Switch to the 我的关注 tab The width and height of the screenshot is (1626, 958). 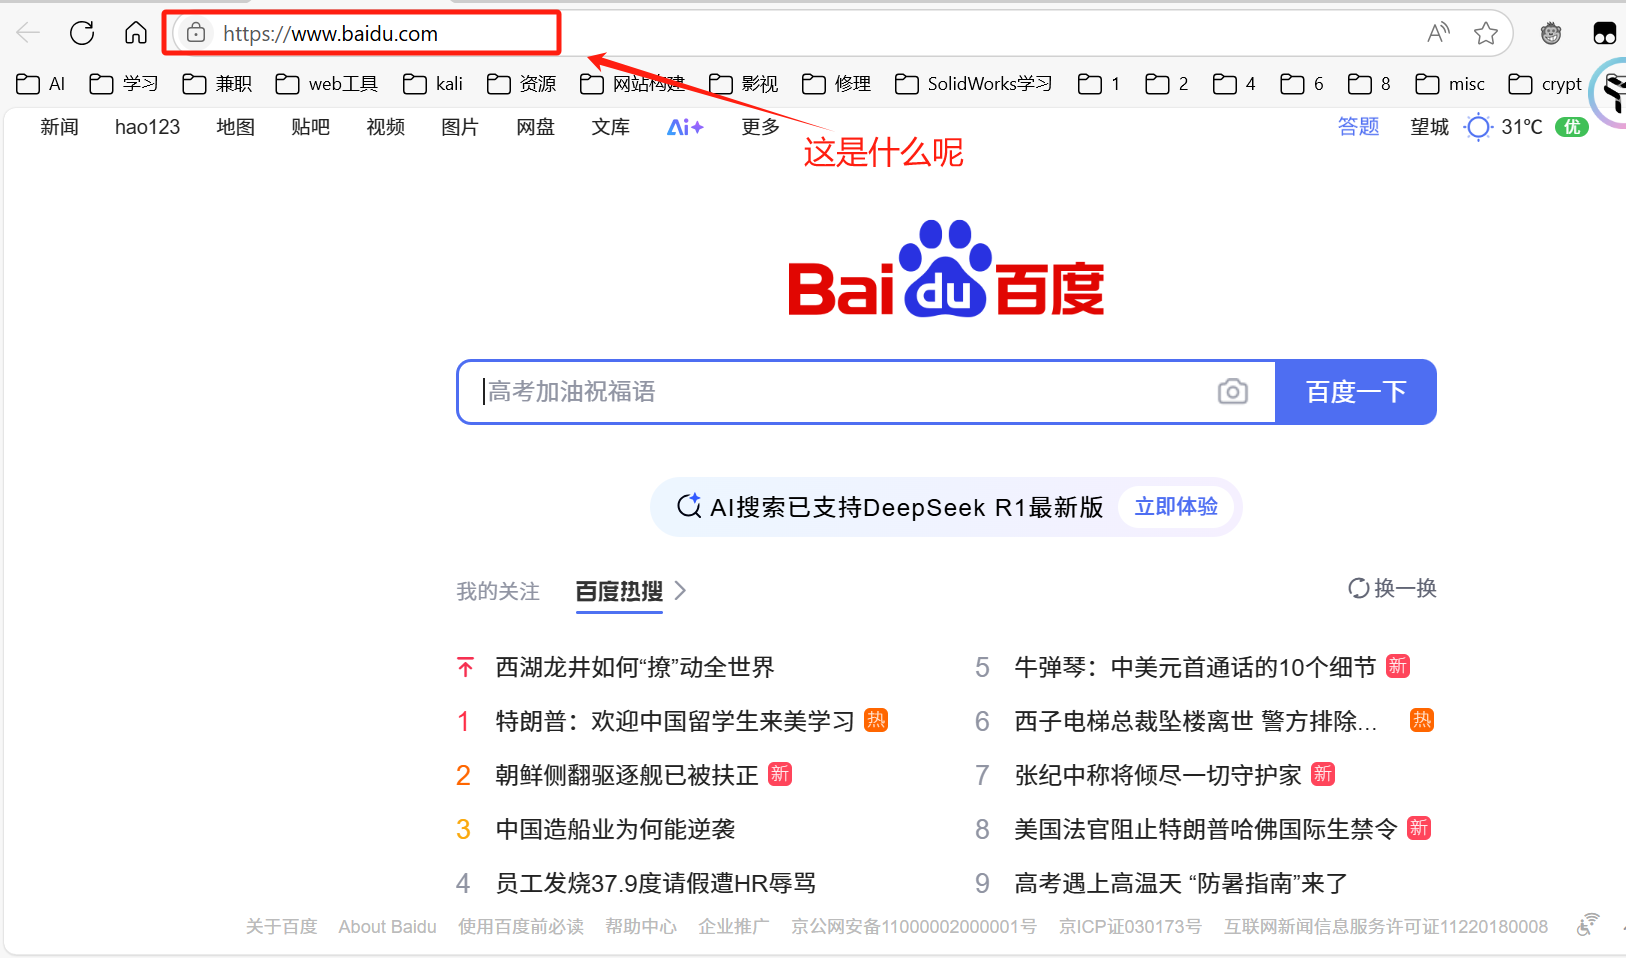[498, 591]
